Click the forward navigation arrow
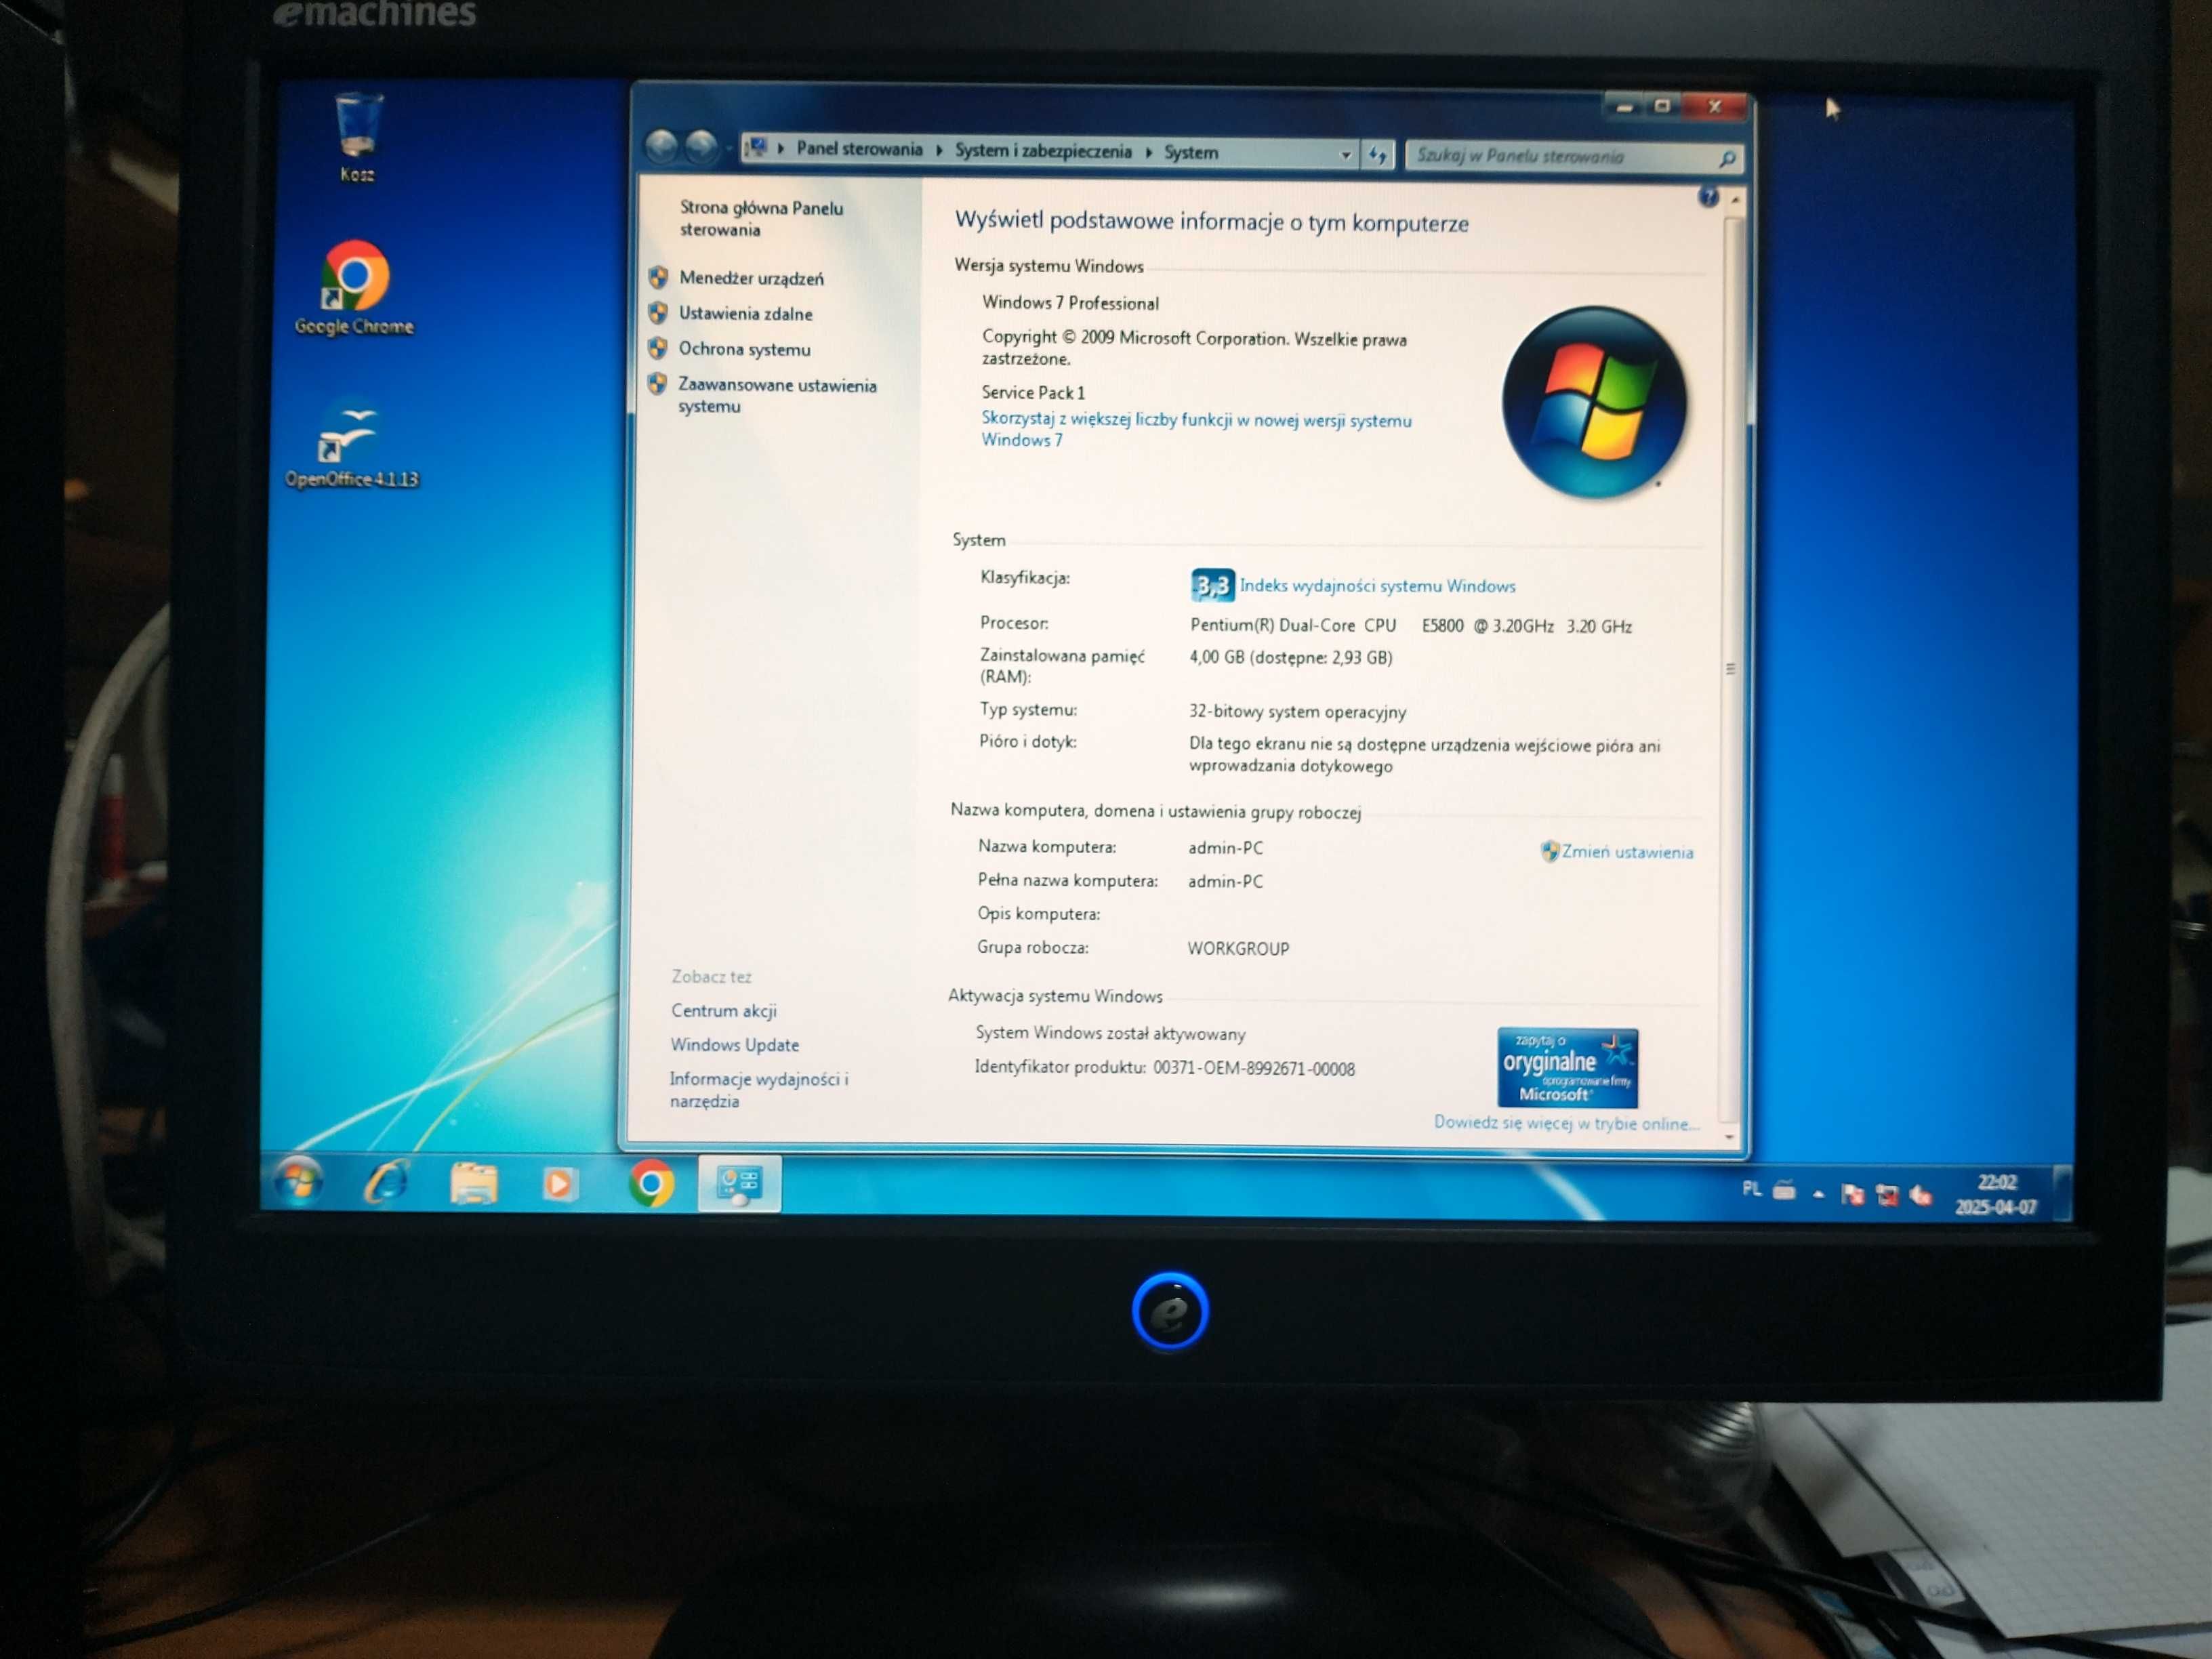The image size is (2212, 1659). pyautogui.click(x=701, y=147)
